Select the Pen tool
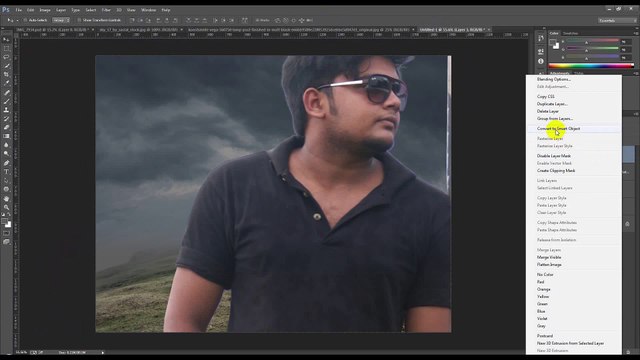The height and width of the screenshot is (360, 640). (6, 163)
